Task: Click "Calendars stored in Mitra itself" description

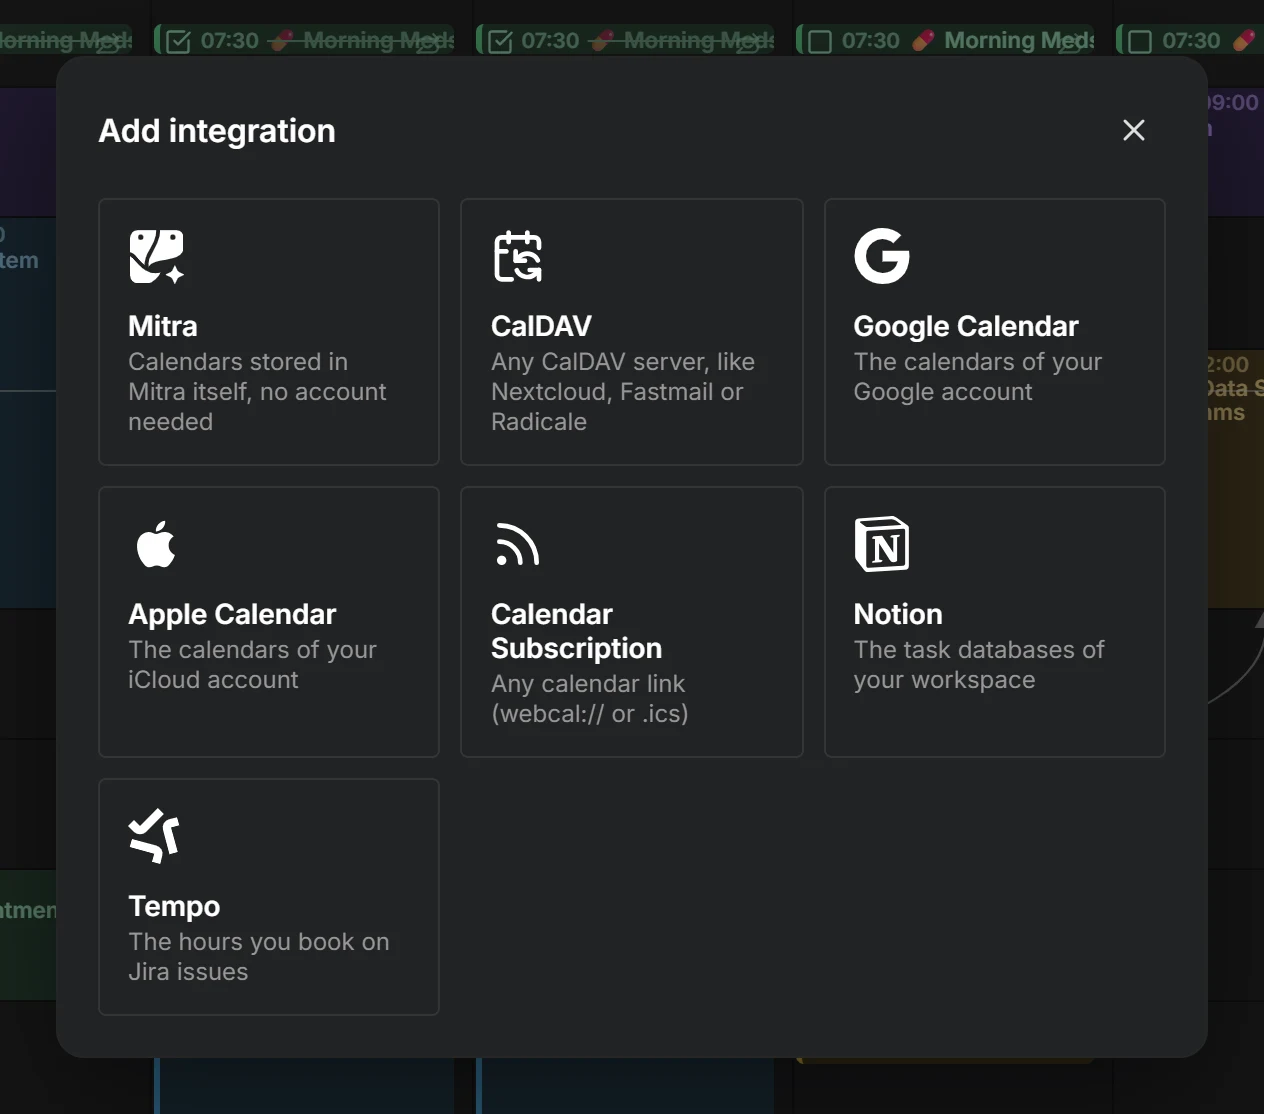Action: coord(257,392)
